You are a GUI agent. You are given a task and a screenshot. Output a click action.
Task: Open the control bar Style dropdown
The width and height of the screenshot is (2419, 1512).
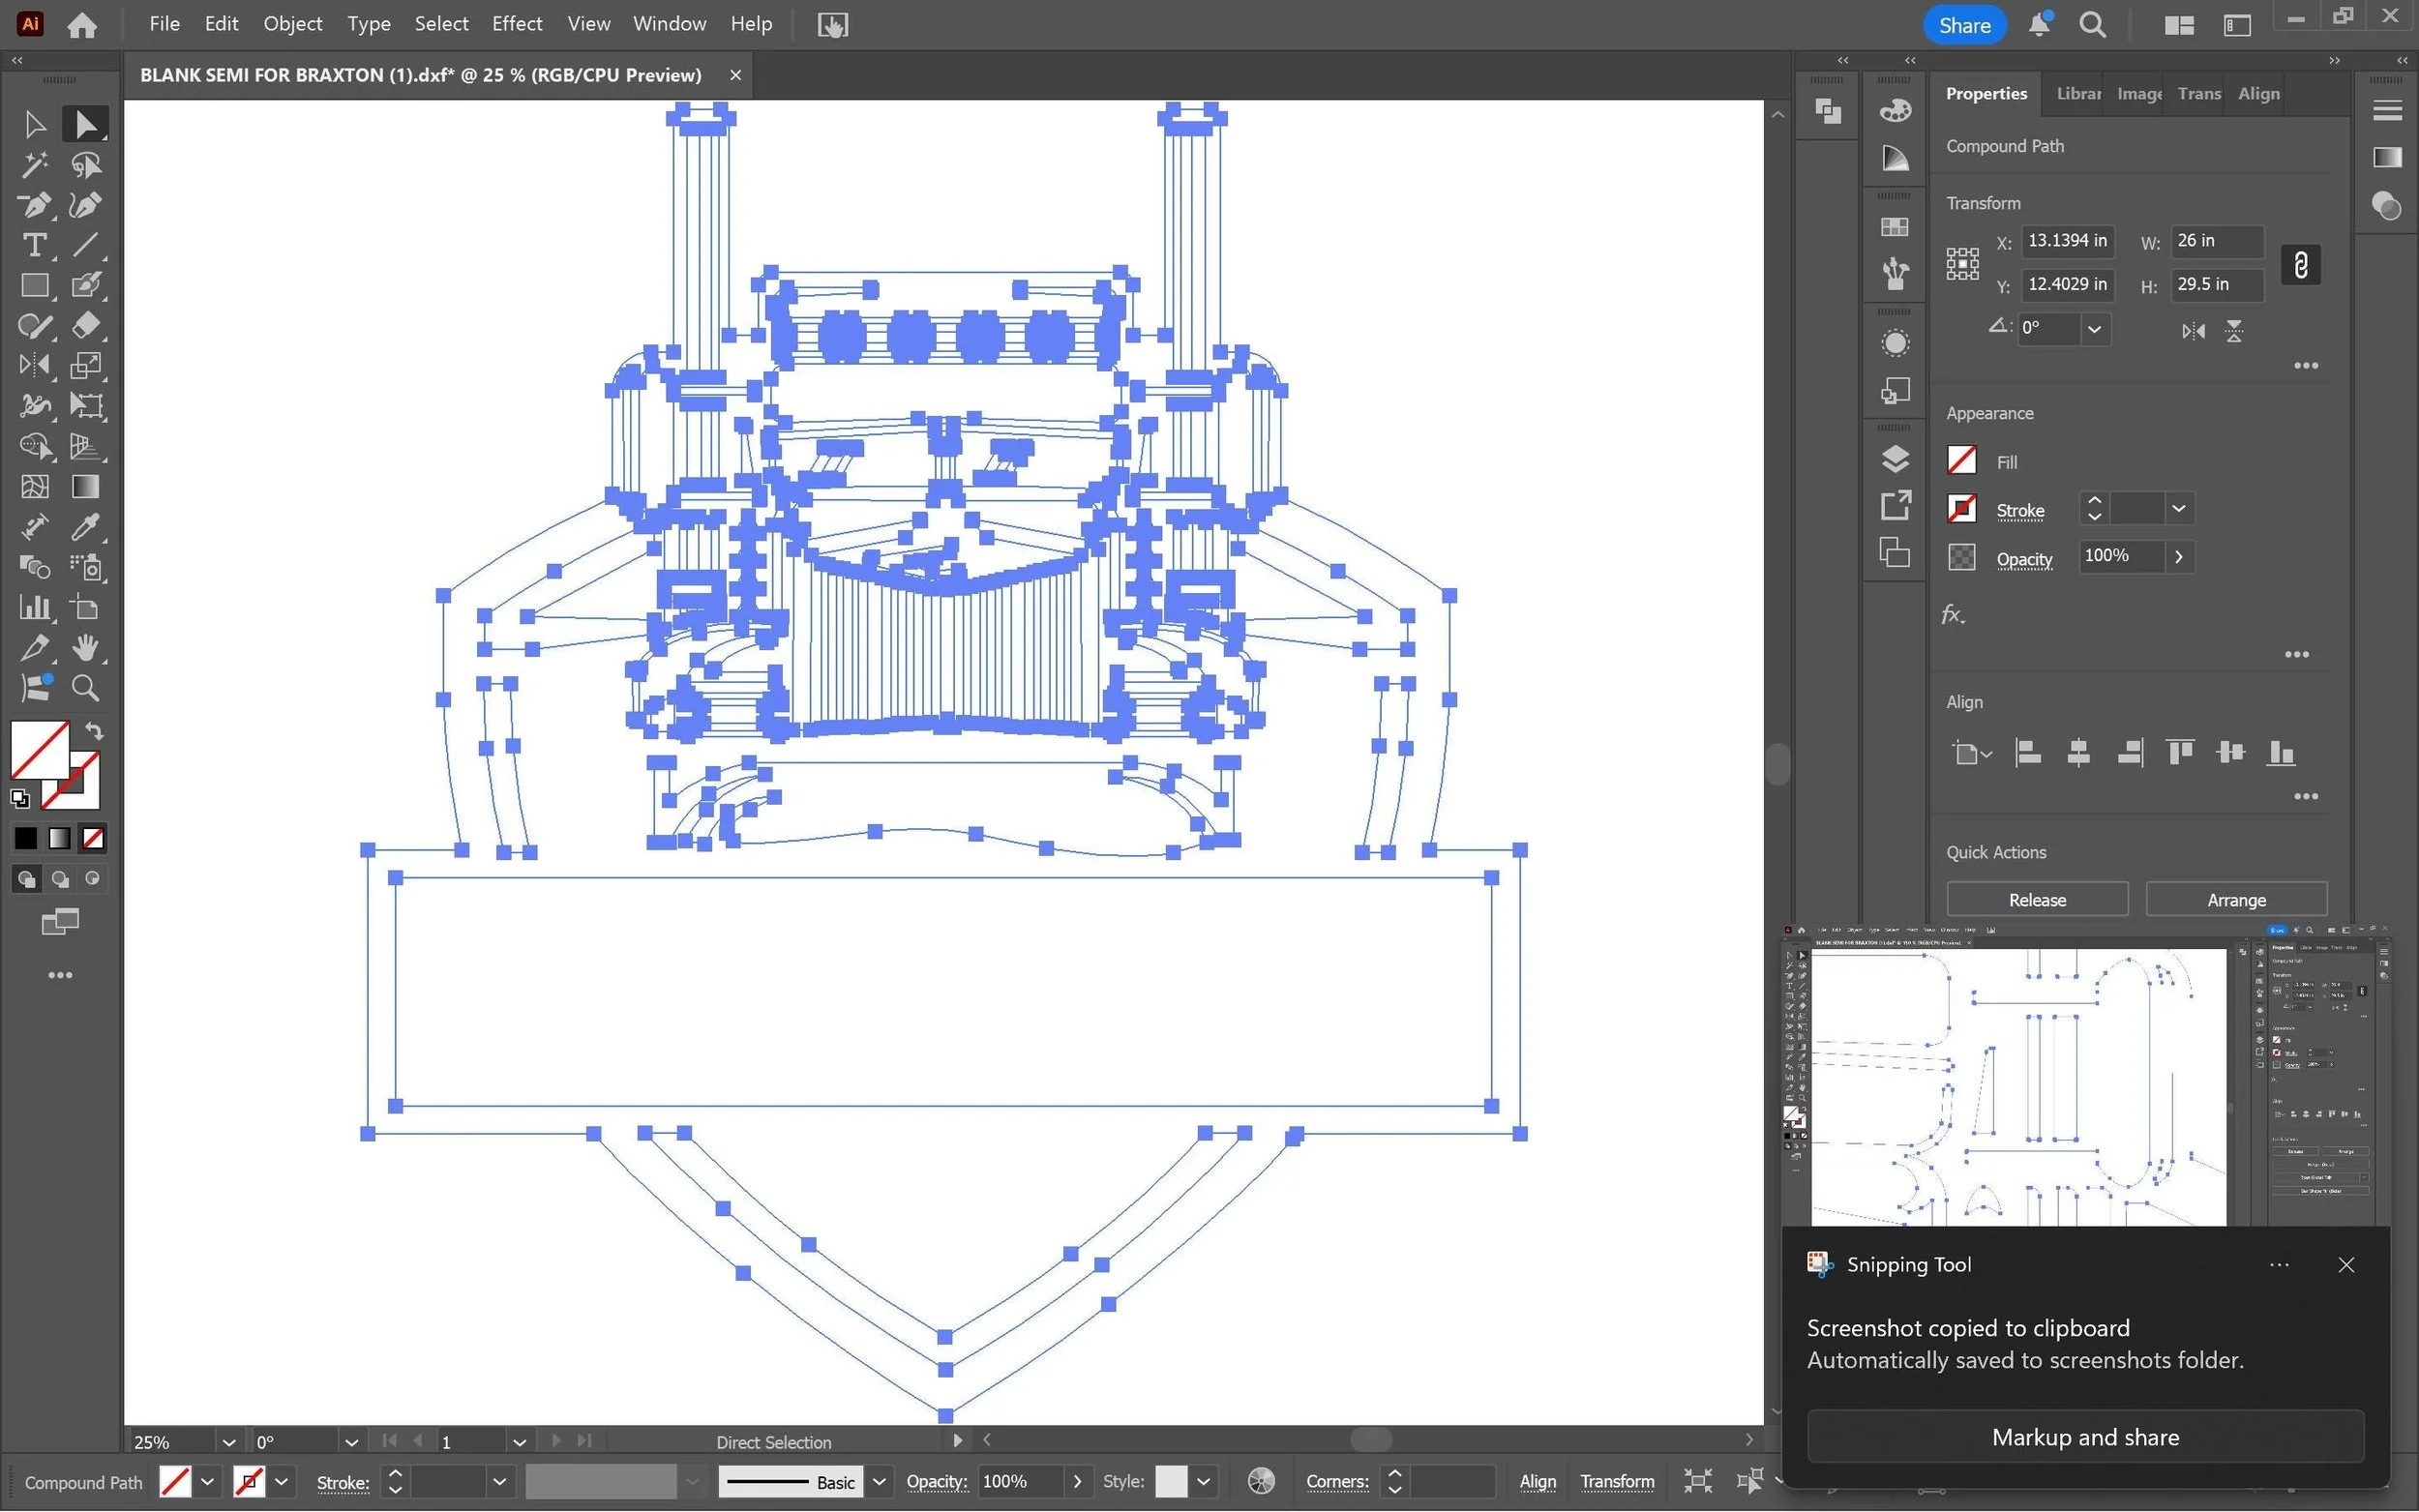1203,1482
